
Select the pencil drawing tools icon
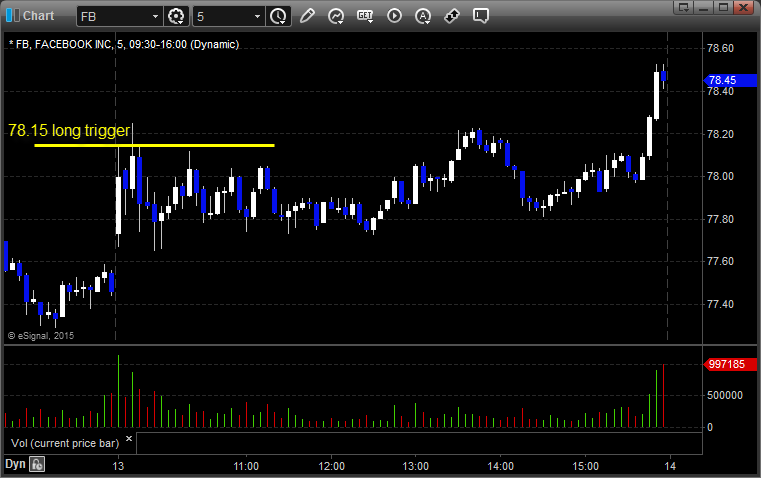point(307,16)
